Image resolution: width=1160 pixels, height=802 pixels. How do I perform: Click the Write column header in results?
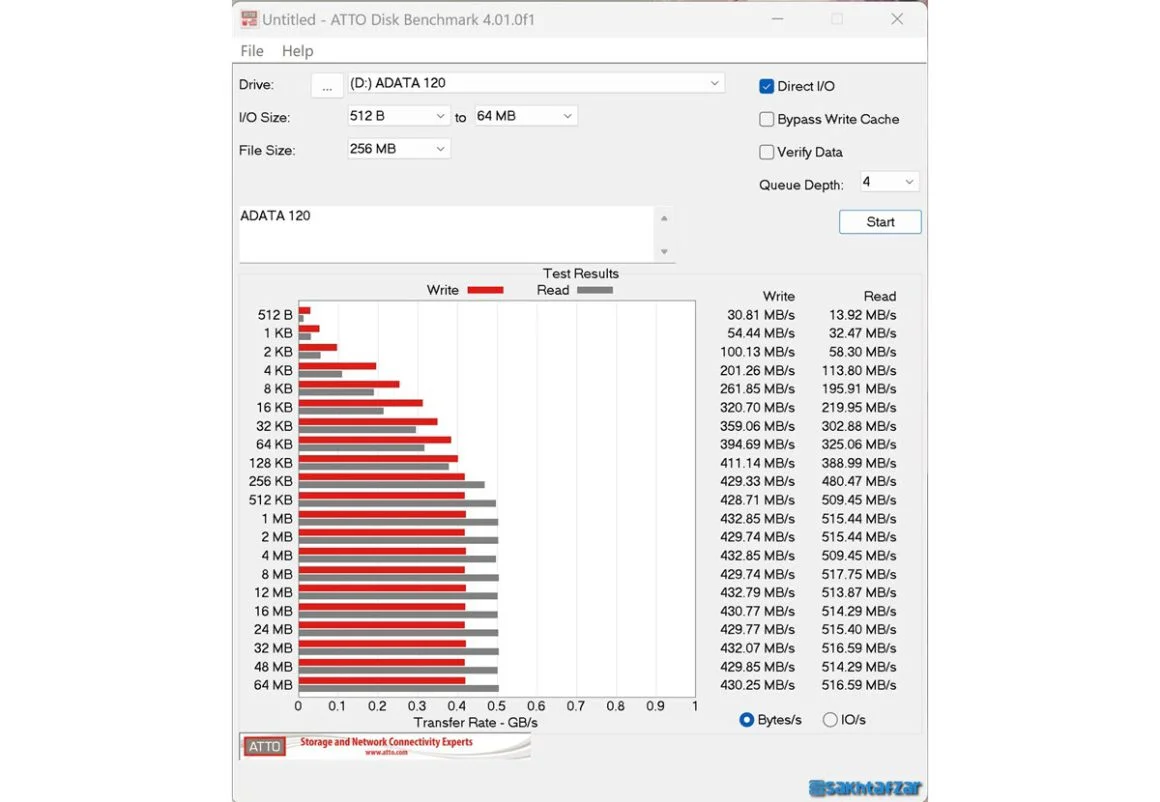tap(778, 296)
